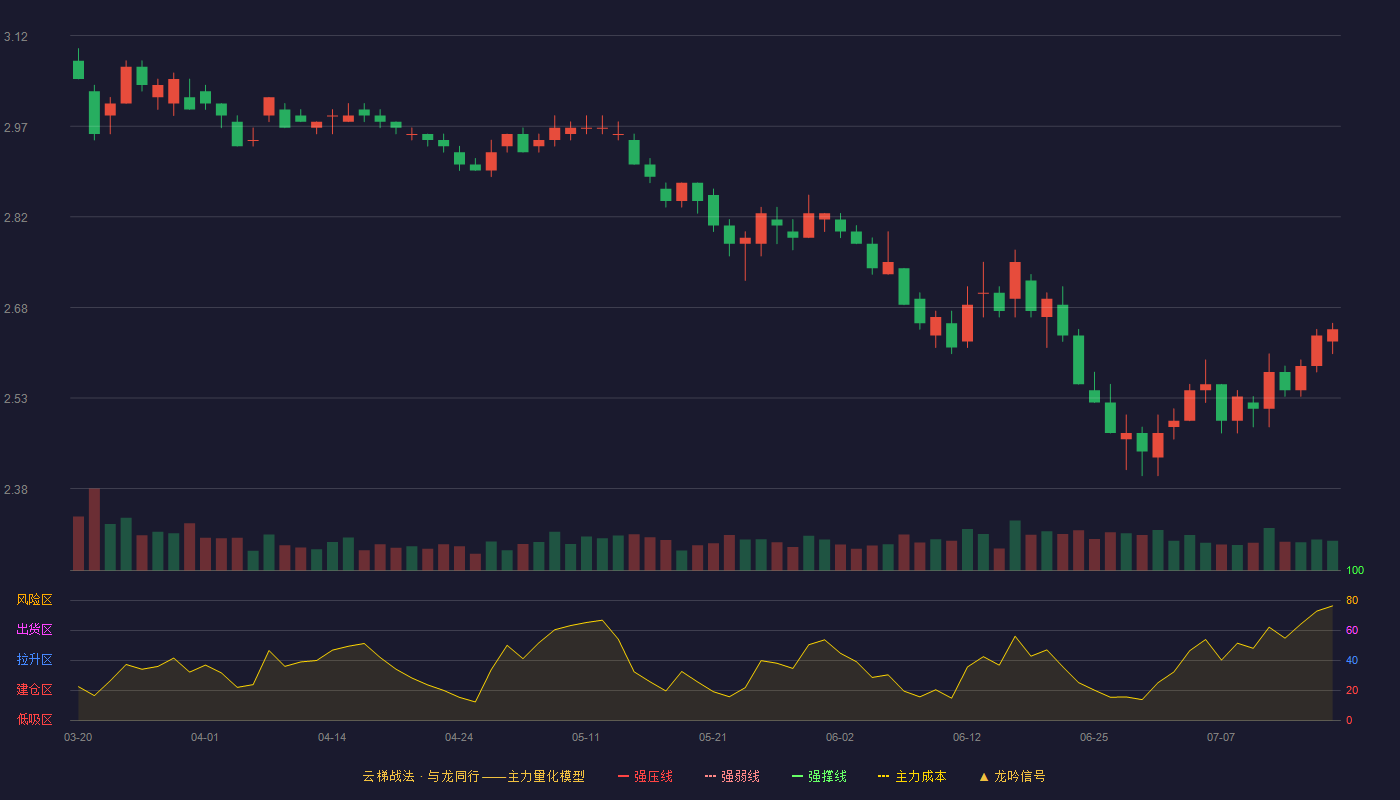Click the 低吸区 zone label
The width and height of the screenshot is (1400, 800).
click(34, 719)
